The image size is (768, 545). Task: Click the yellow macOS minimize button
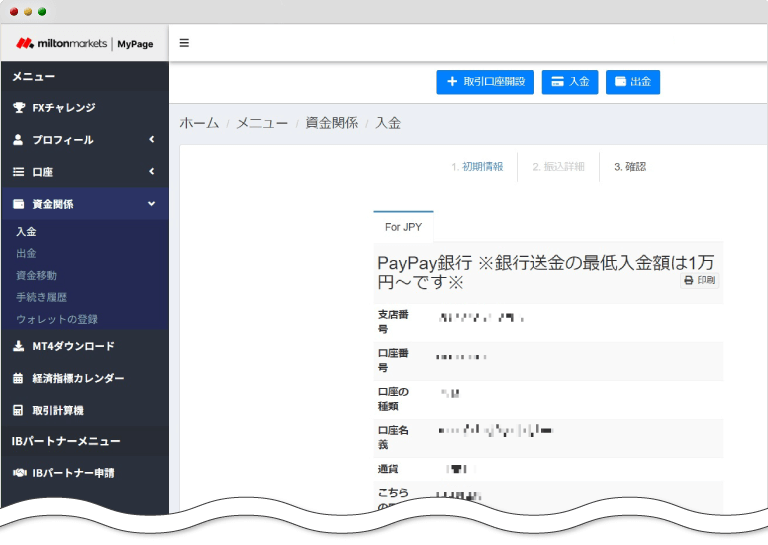28,12
